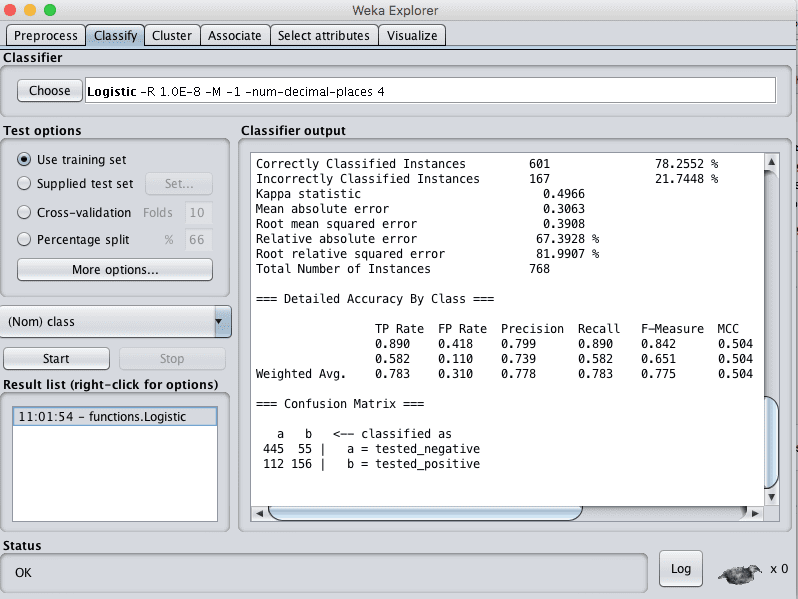This screenshot has height=599, width=798.
Task: Click the Precision column header
Action: (x=532, y=329)
